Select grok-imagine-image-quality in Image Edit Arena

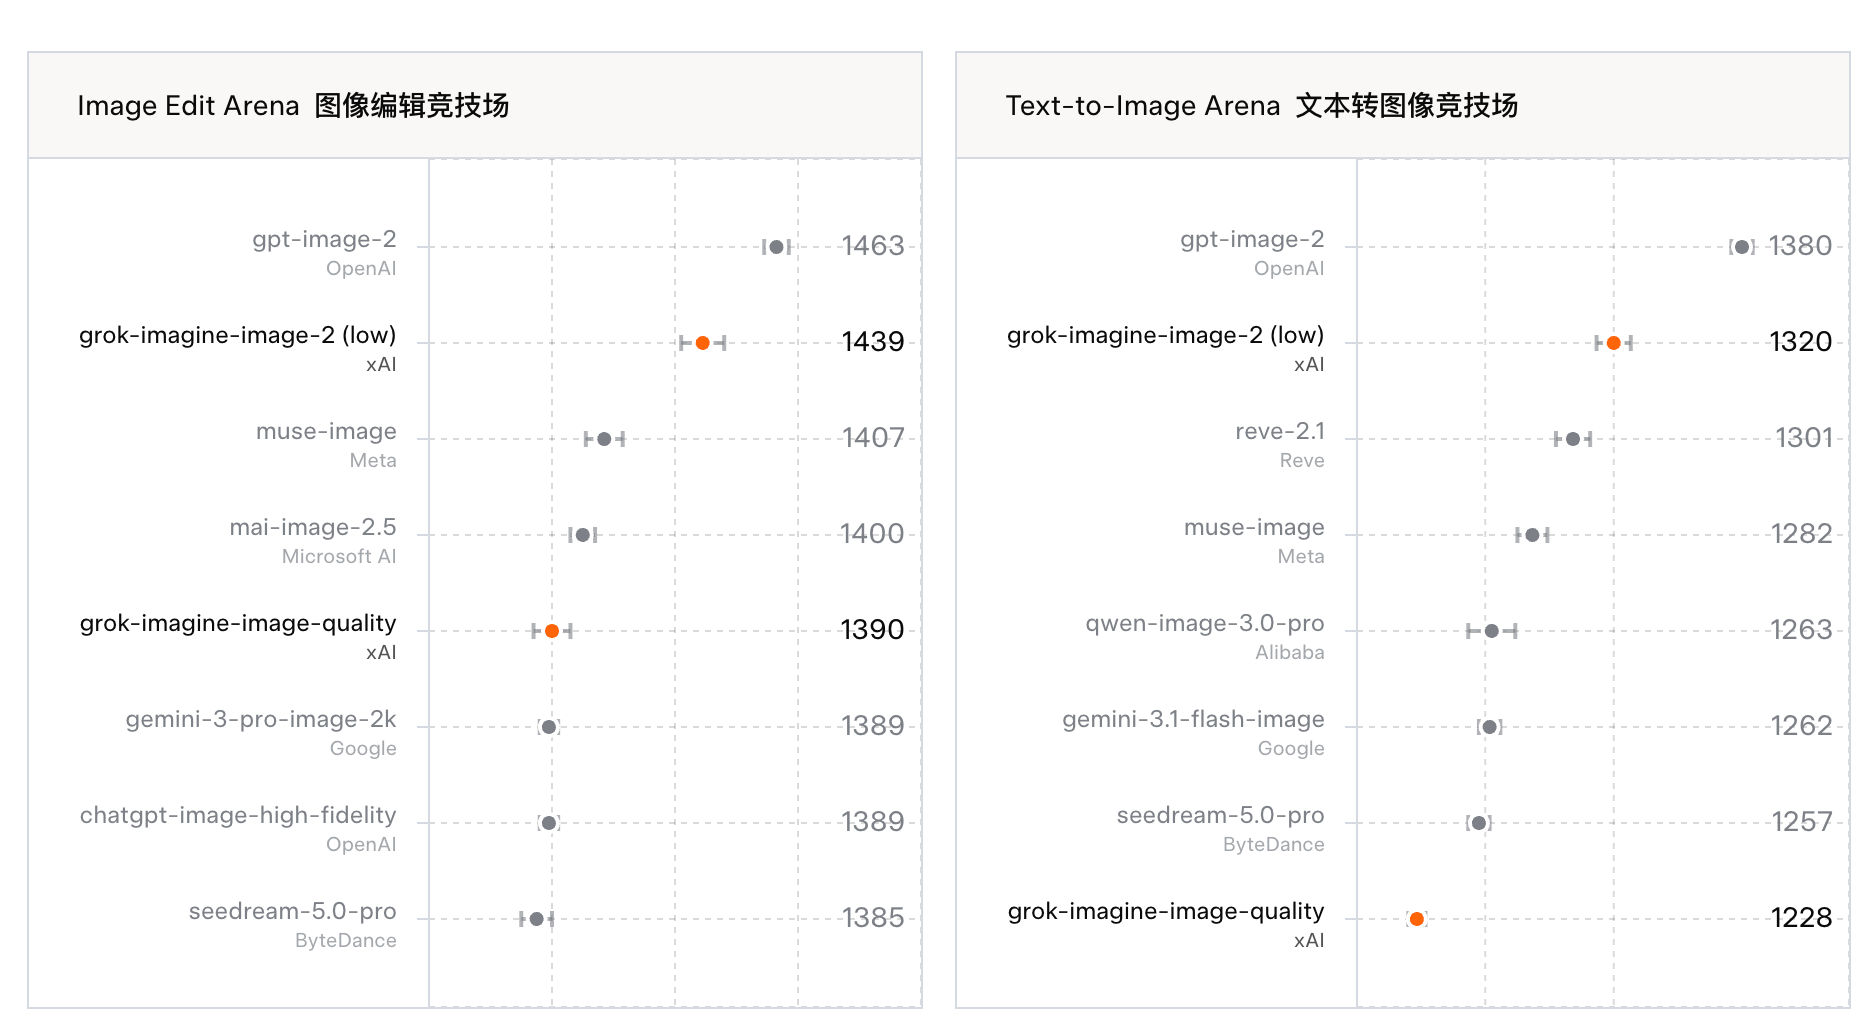click(238, 624)
